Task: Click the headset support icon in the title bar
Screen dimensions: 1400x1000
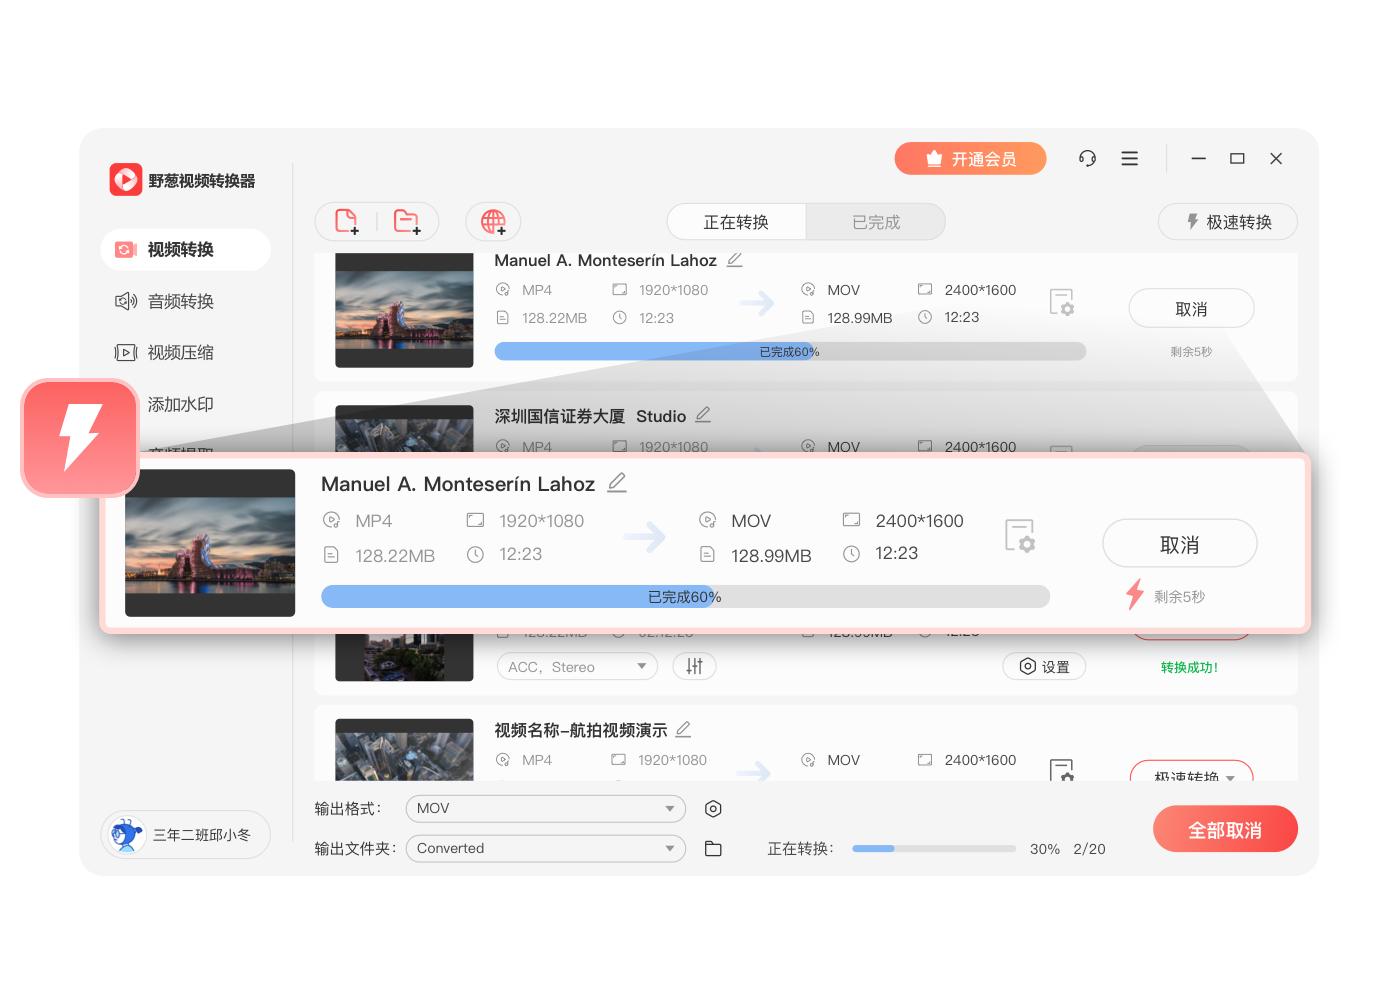Action: (x=1087, y=158)
